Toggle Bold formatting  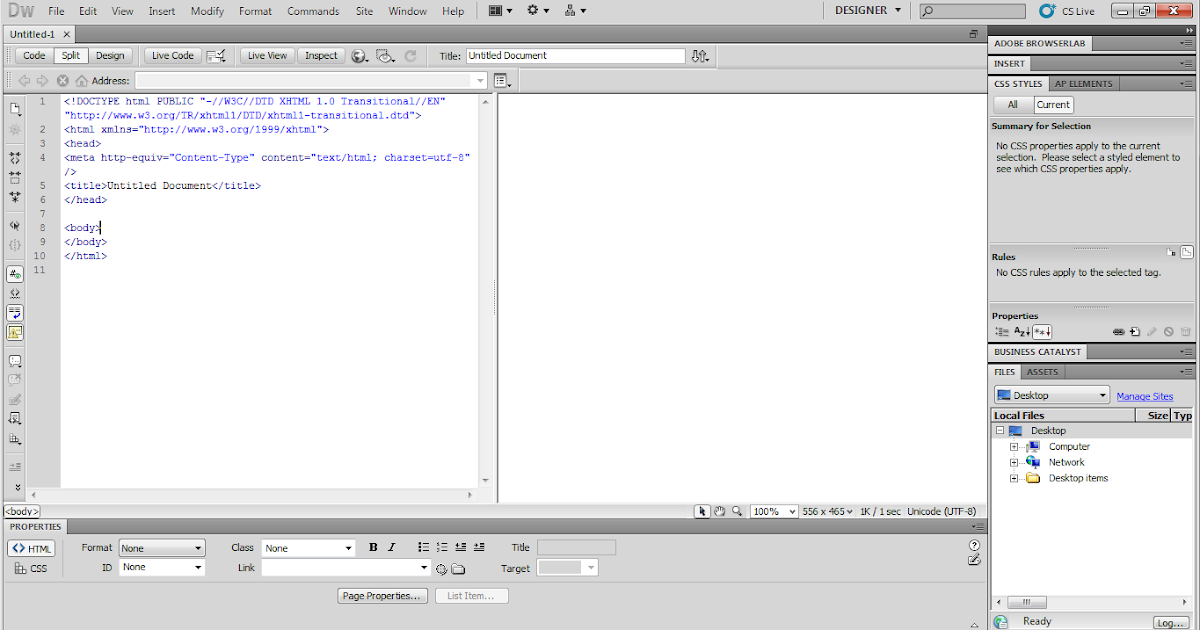pos(373,548)
